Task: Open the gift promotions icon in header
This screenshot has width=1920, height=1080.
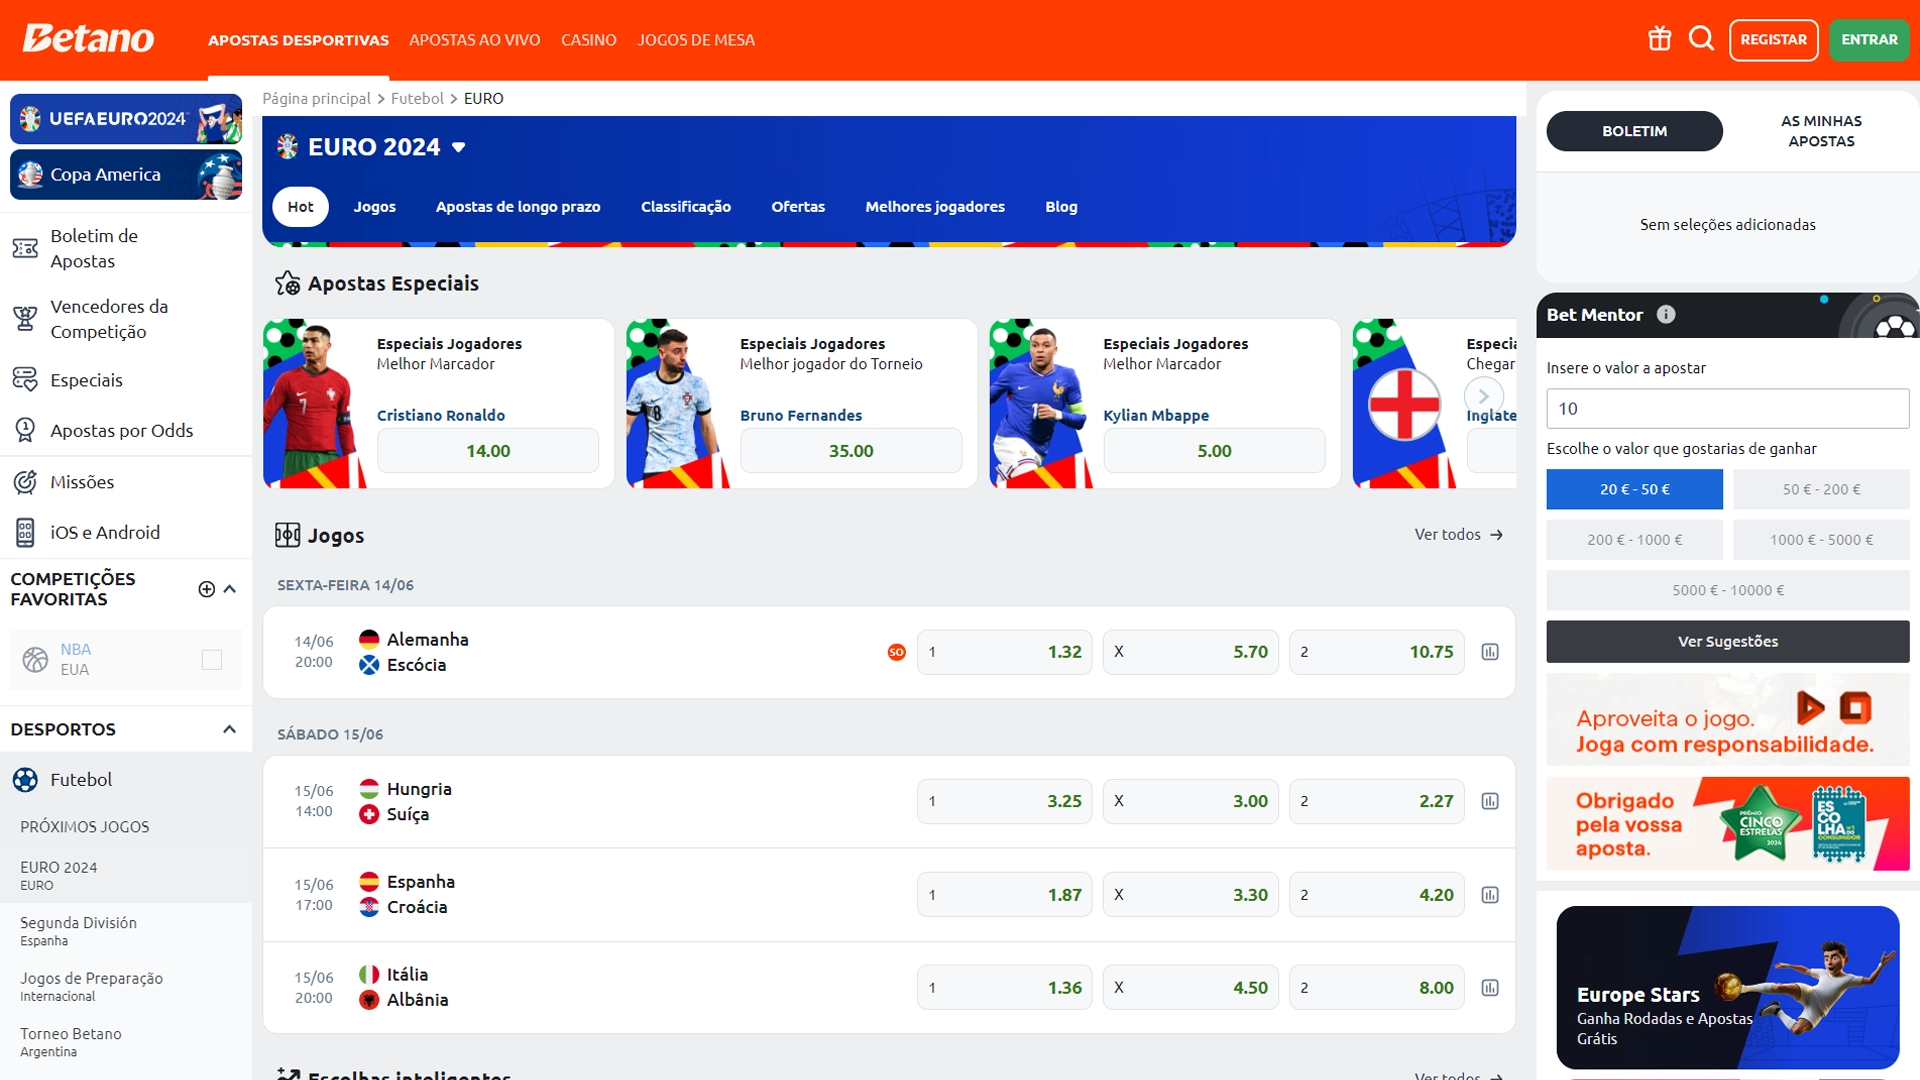Action: pos(1659,39)
